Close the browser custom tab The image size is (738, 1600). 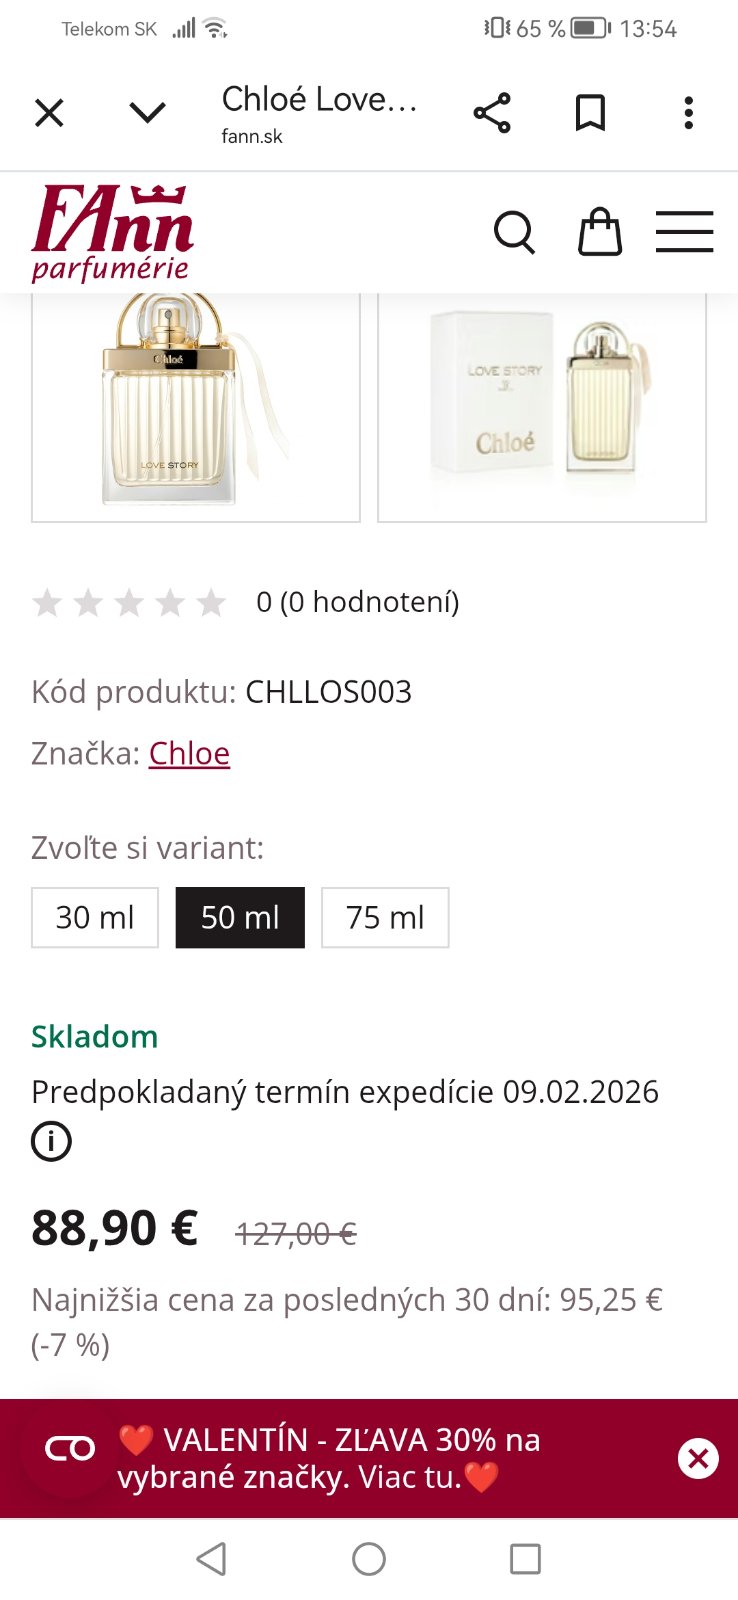click(49, 113)
